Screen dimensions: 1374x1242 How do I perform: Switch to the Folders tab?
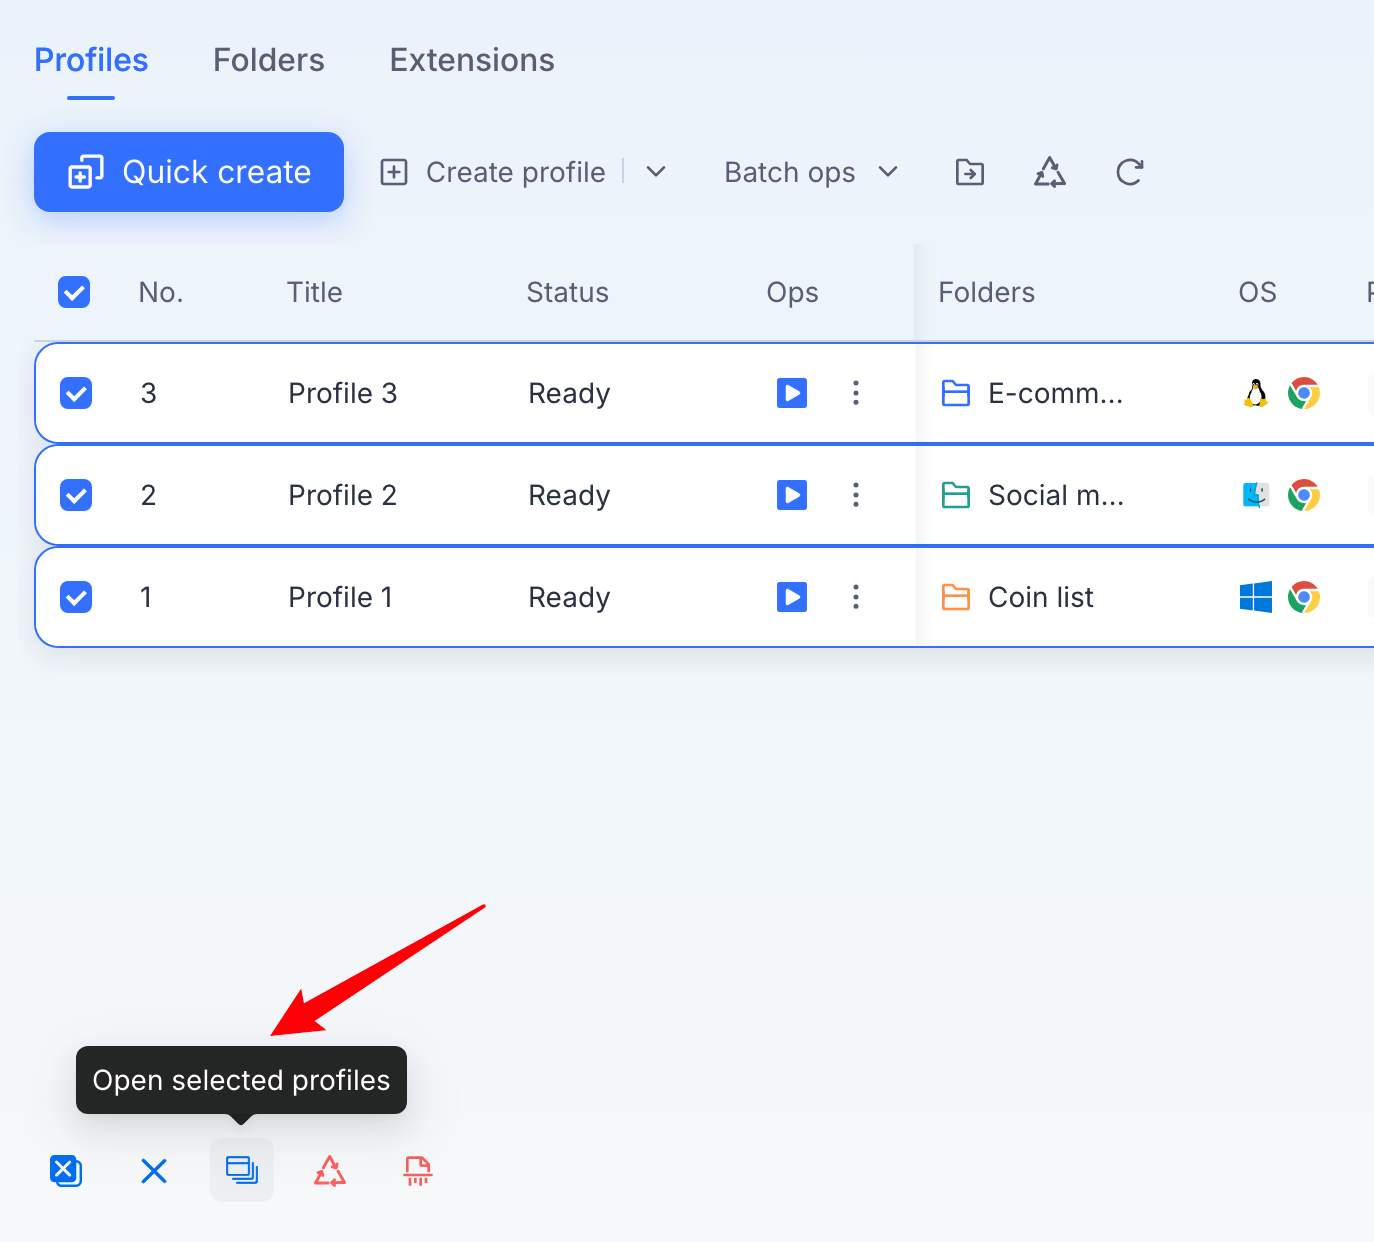click(269, 60)
